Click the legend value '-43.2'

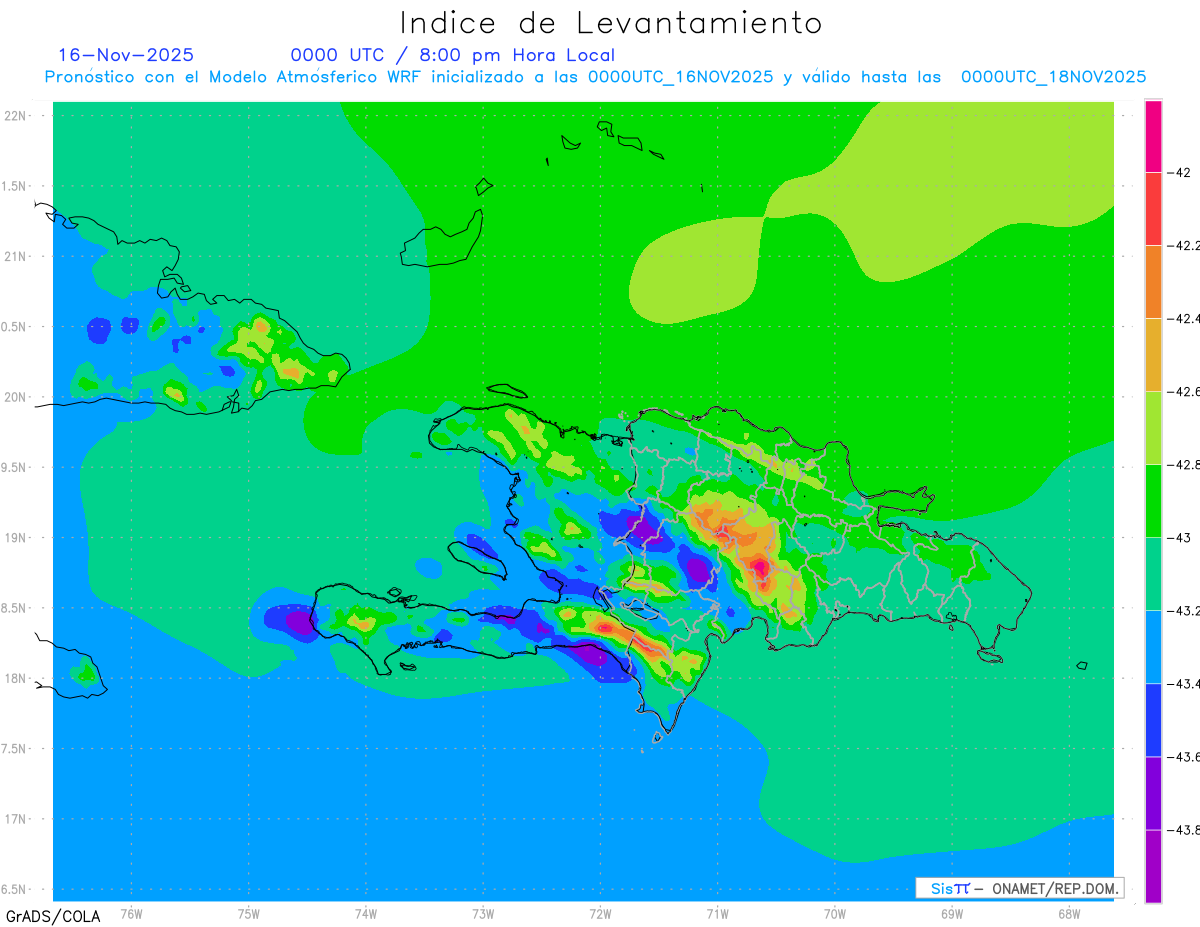(1184, 610)
